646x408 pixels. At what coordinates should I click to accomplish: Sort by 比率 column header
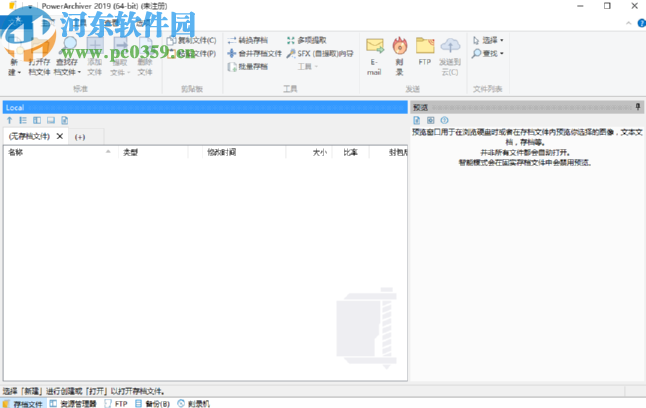coord(351,152)
